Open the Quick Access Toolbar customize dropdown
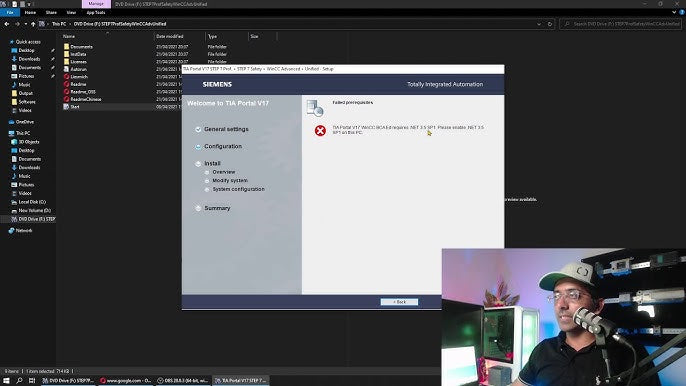 click(x=30, y=4)
